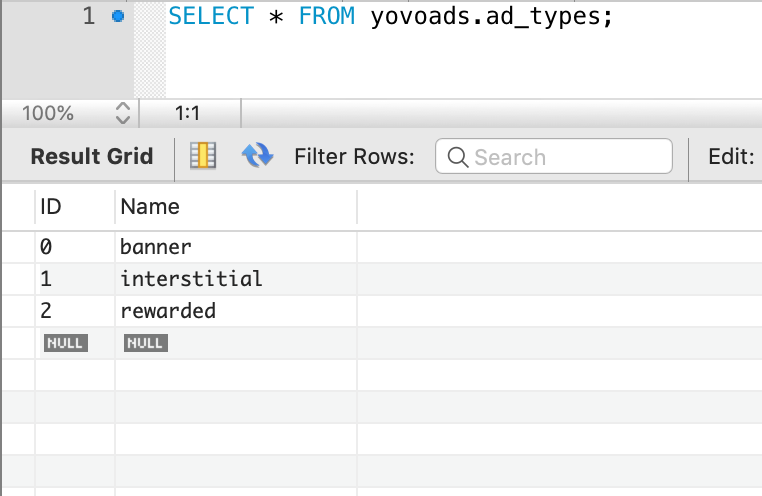Select the "banner" cell in the grid

click(155, 247)
